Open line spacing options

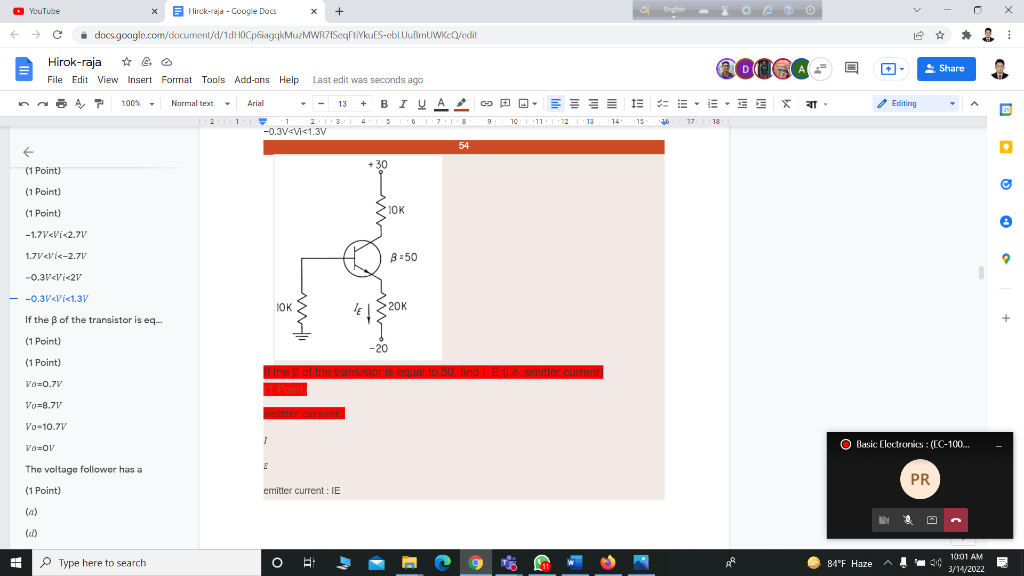pyautogui.click(x=637, y=103)
